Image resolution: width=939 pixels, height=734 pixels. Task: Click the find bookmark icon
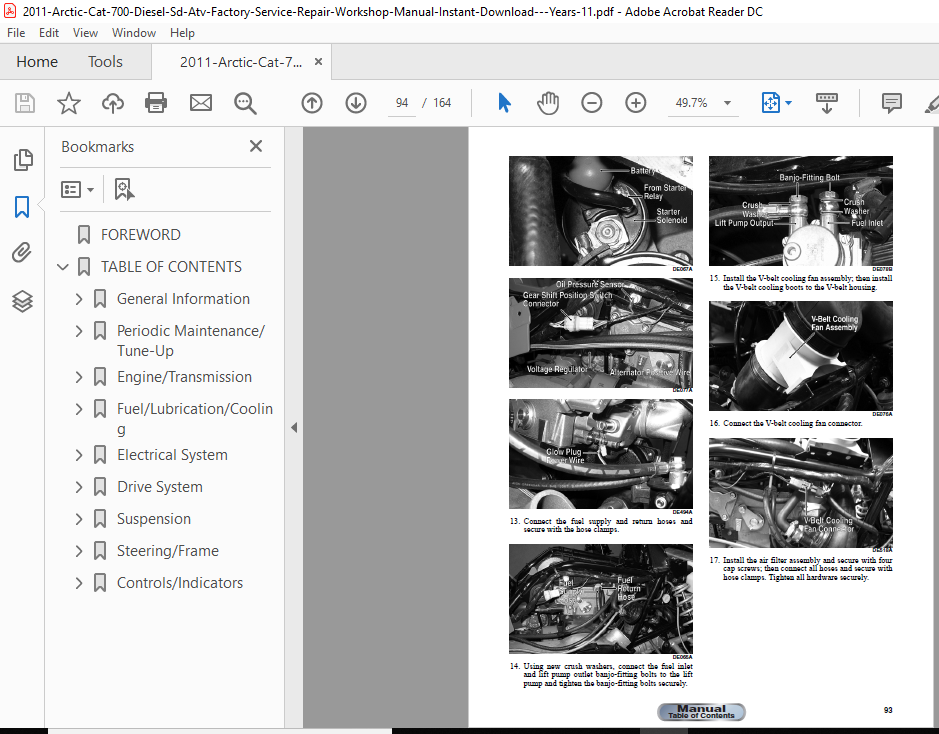coord(124,189)
